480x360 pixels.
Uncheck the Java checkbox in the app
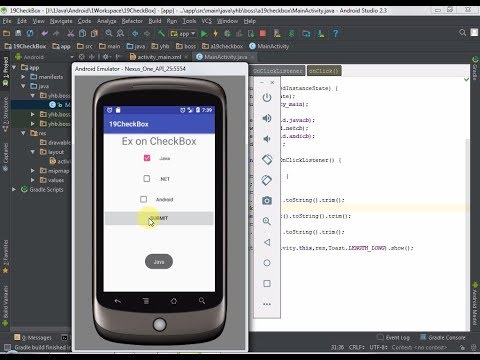click(147, 158)
